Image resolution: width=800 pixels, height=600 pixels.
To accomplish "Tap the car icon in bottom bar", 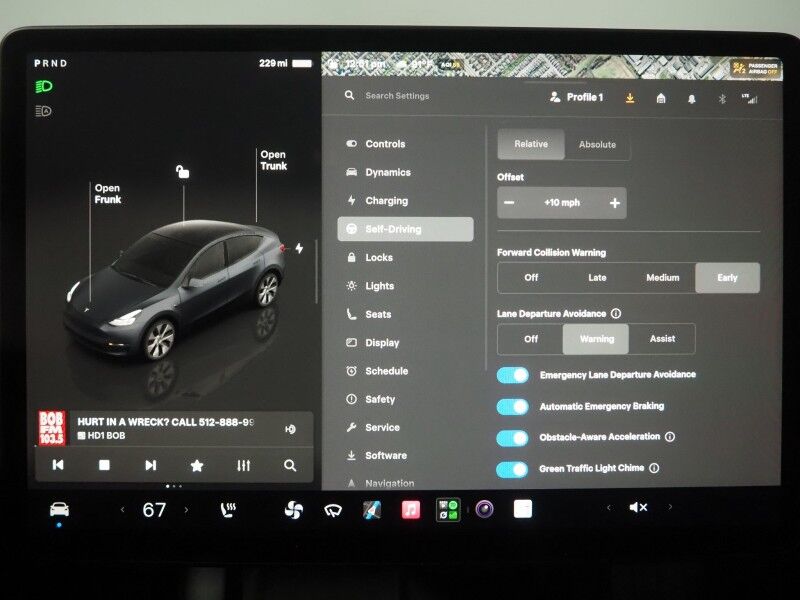I will pos(59,509).
